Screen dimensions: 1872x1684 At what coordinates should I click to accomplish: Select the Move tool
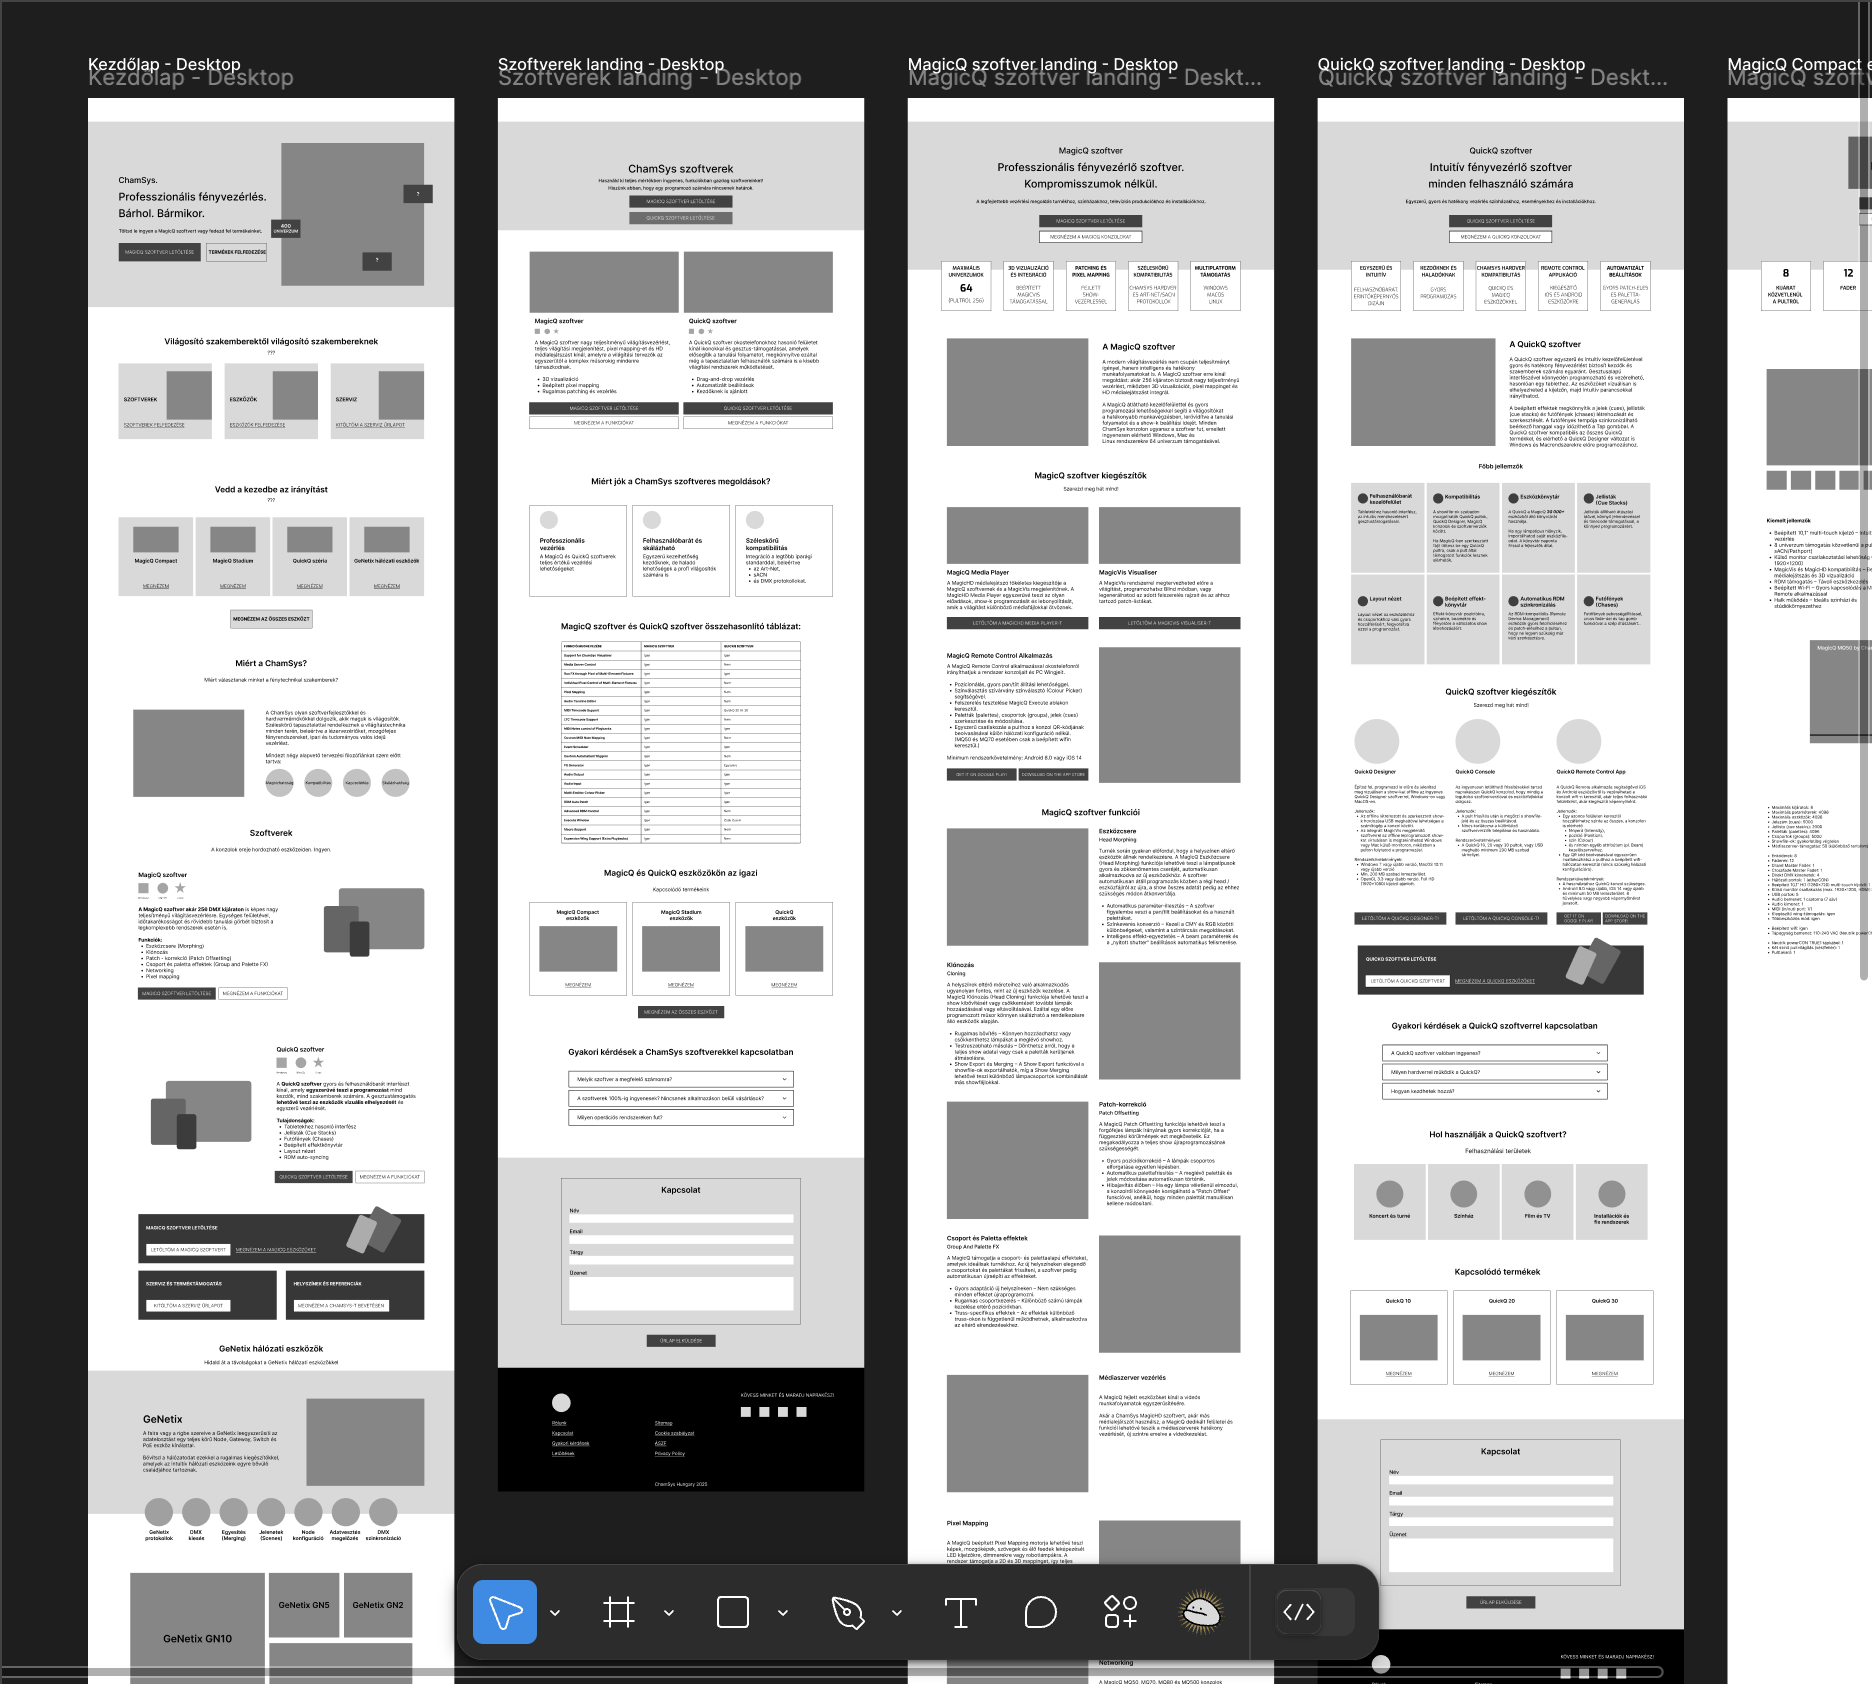point(504,1612)
